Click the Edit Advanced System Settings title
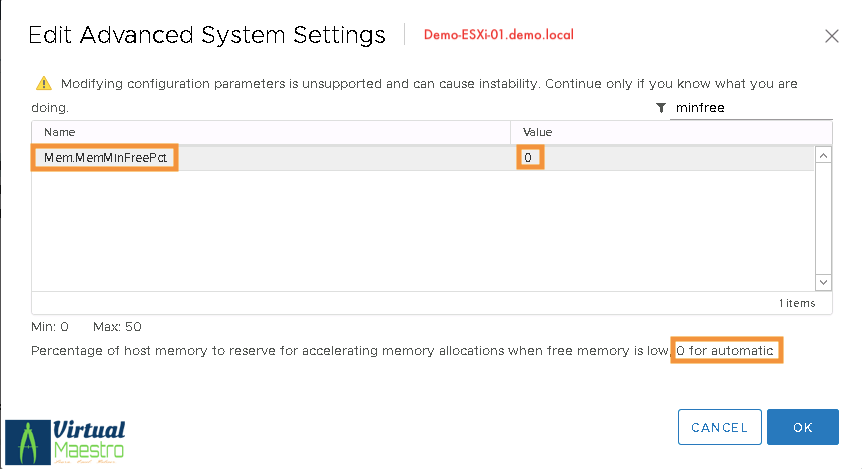The width and height of the screenshot is (862, 469). pos(207,36)
